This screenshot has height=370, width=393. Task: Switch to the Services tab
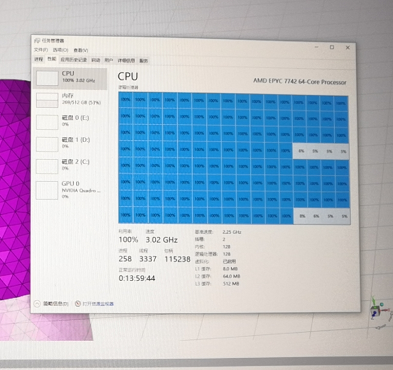[143, 61]
